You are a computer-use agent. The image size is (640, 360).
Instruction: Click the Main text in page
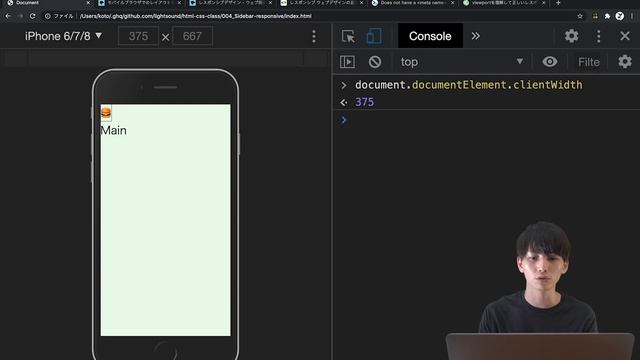[113, 130]
